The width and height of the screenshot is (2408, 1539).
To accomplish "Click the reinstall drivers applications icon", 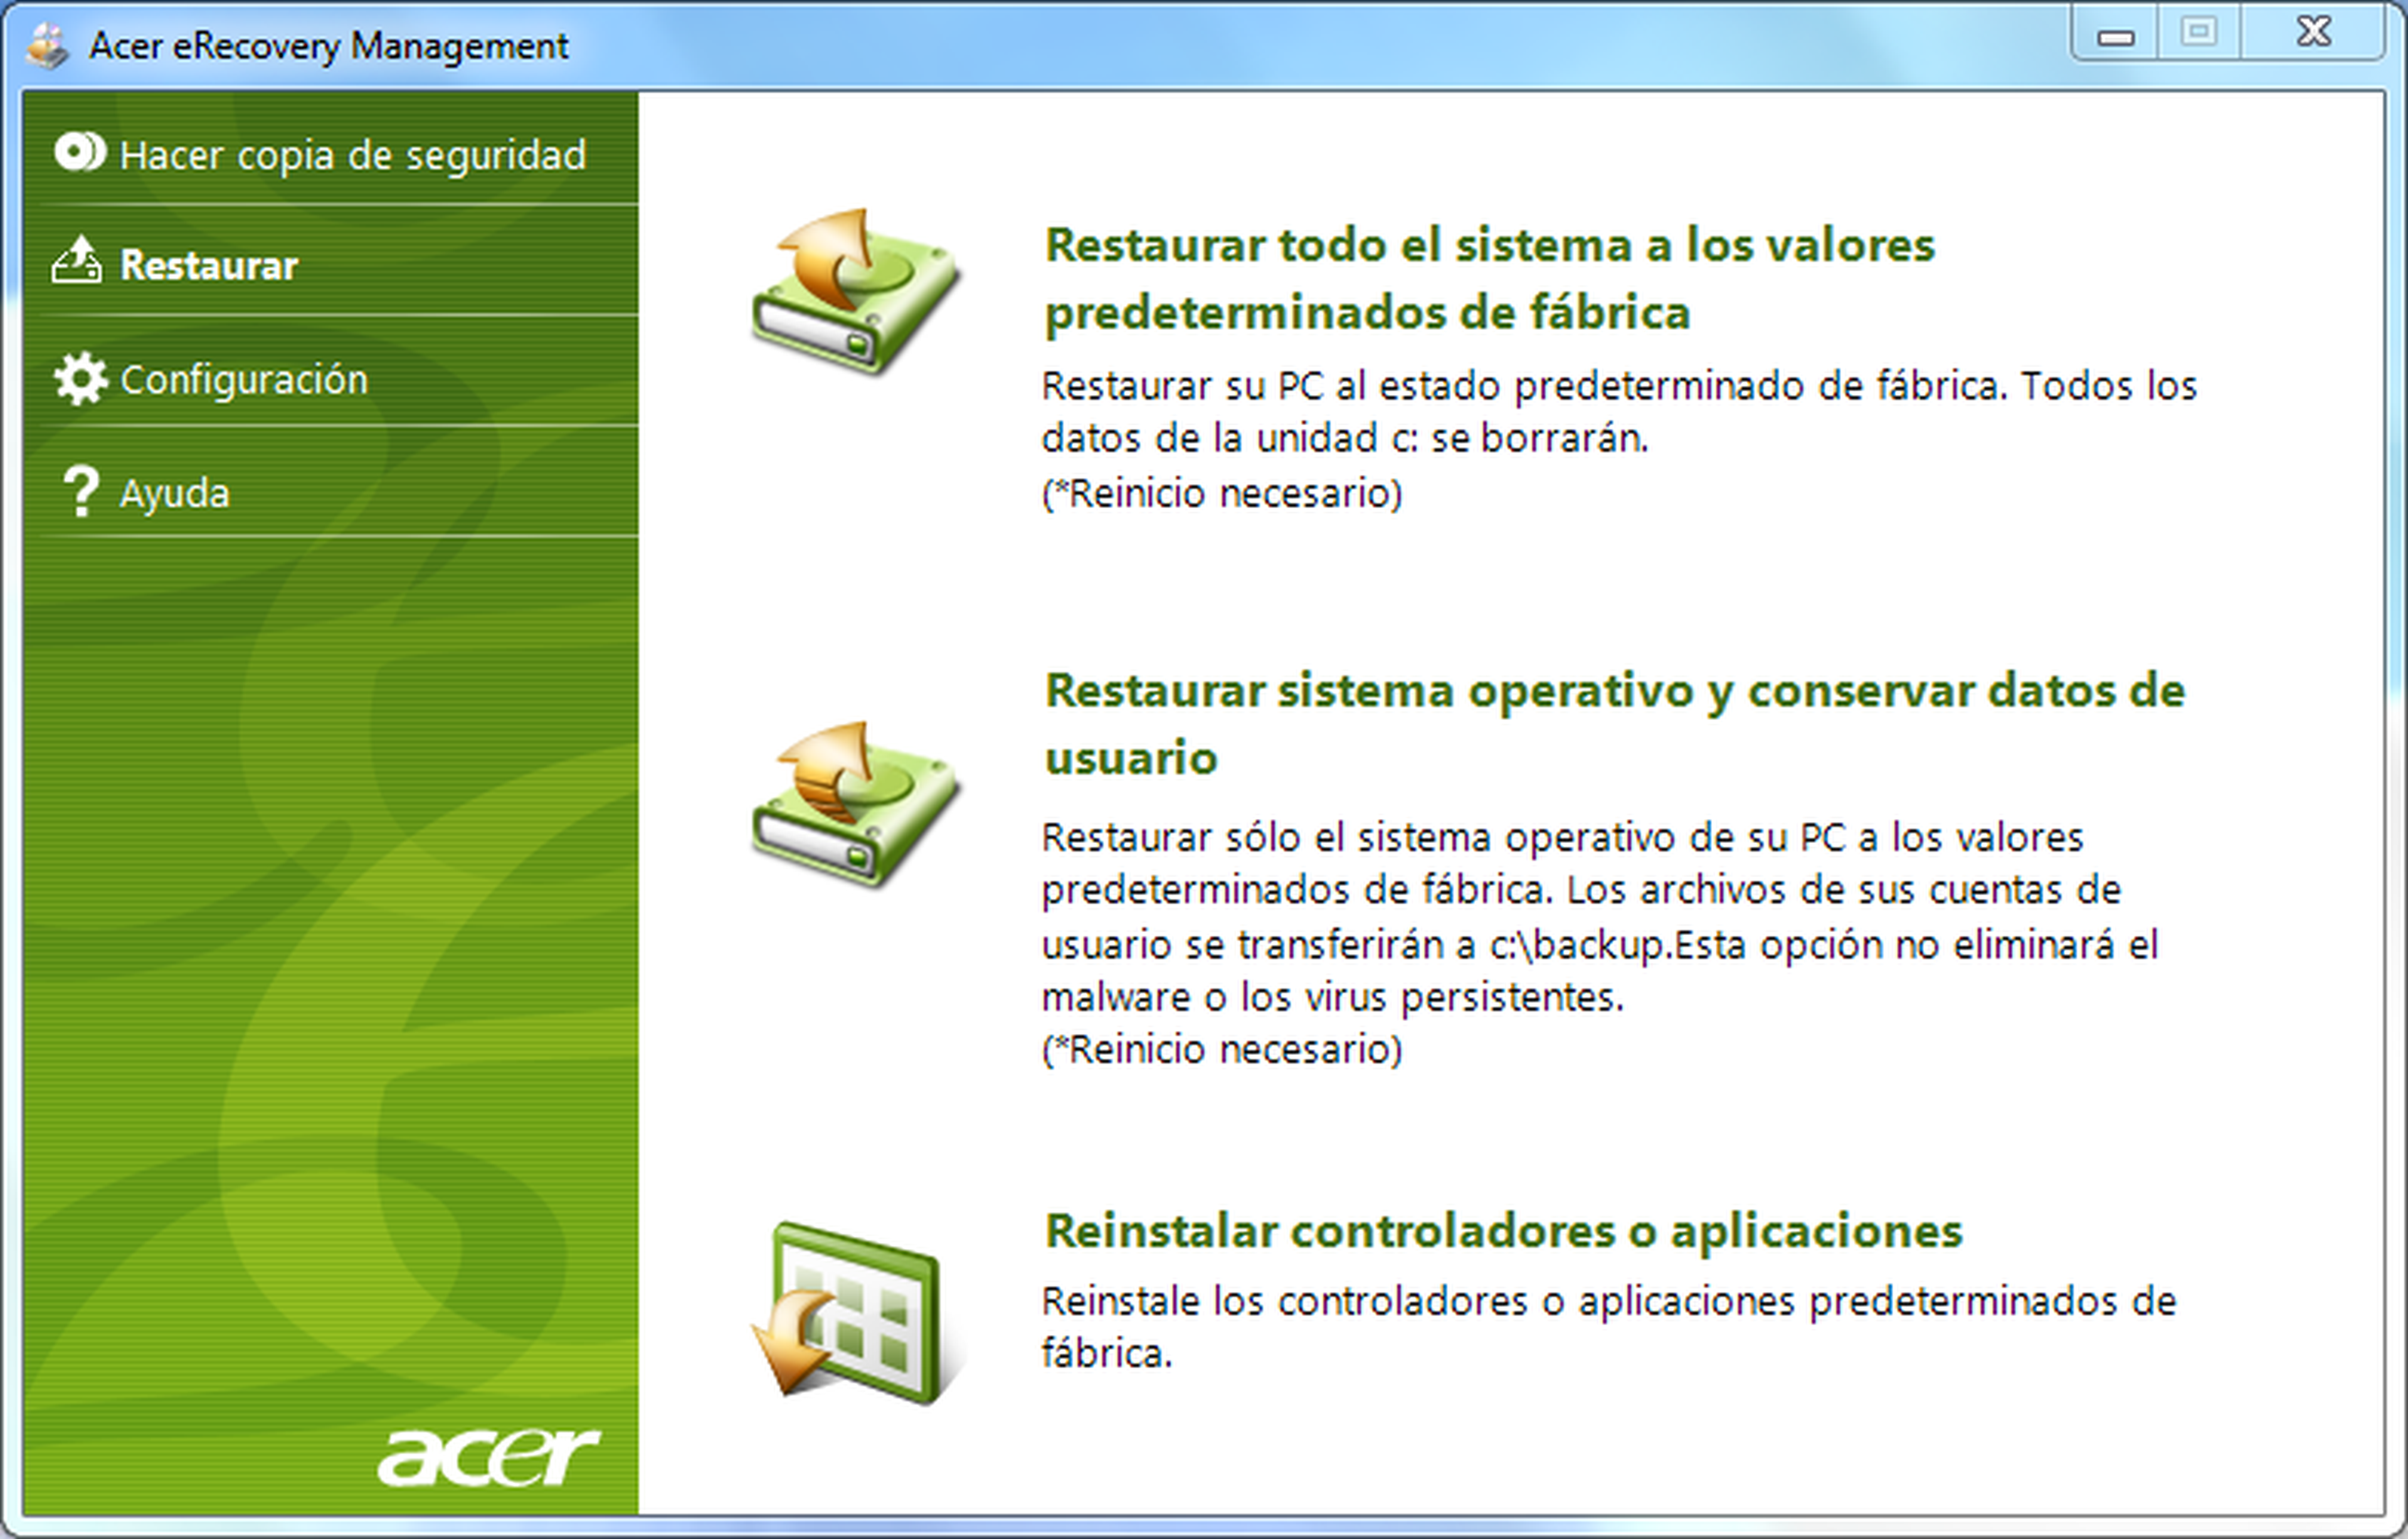I will (x=855, y=1311).
